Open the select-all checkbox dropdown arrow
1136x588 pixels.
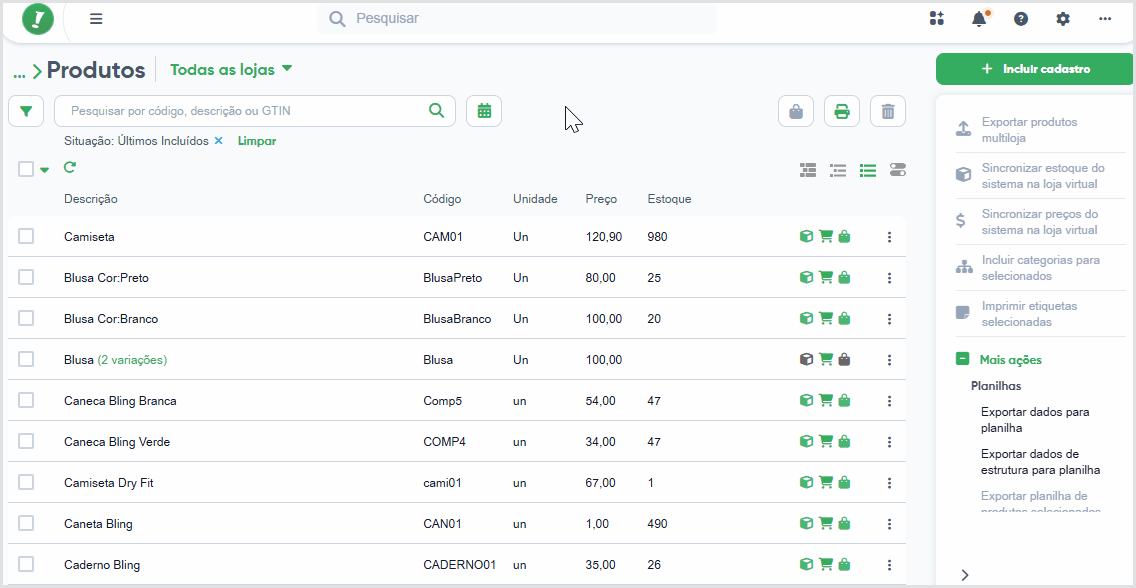45,170
